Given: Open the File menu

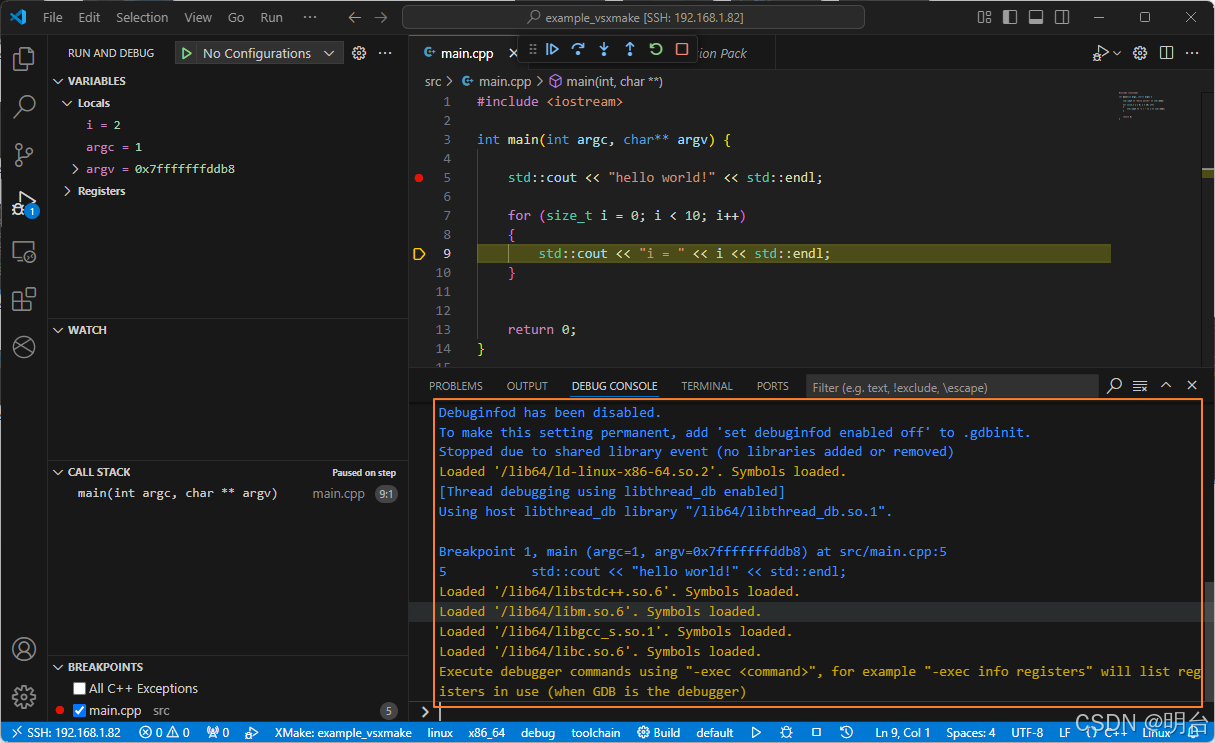Looking at the screenshot, I should click(53, 18).
